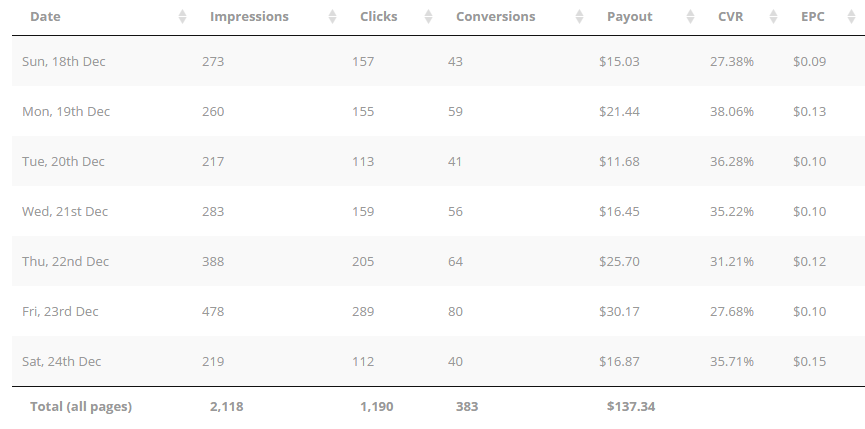Click the Payout column header text
Viewport: 865px width, 429px height.
point(629,17)
